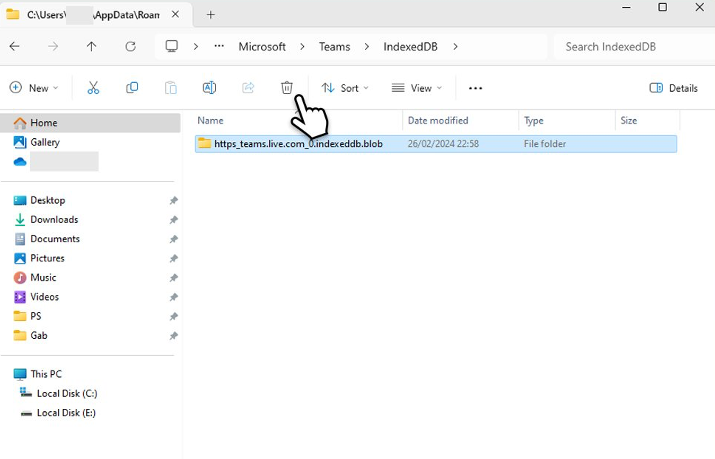Click the Back navigation arrow

(15, 46)
